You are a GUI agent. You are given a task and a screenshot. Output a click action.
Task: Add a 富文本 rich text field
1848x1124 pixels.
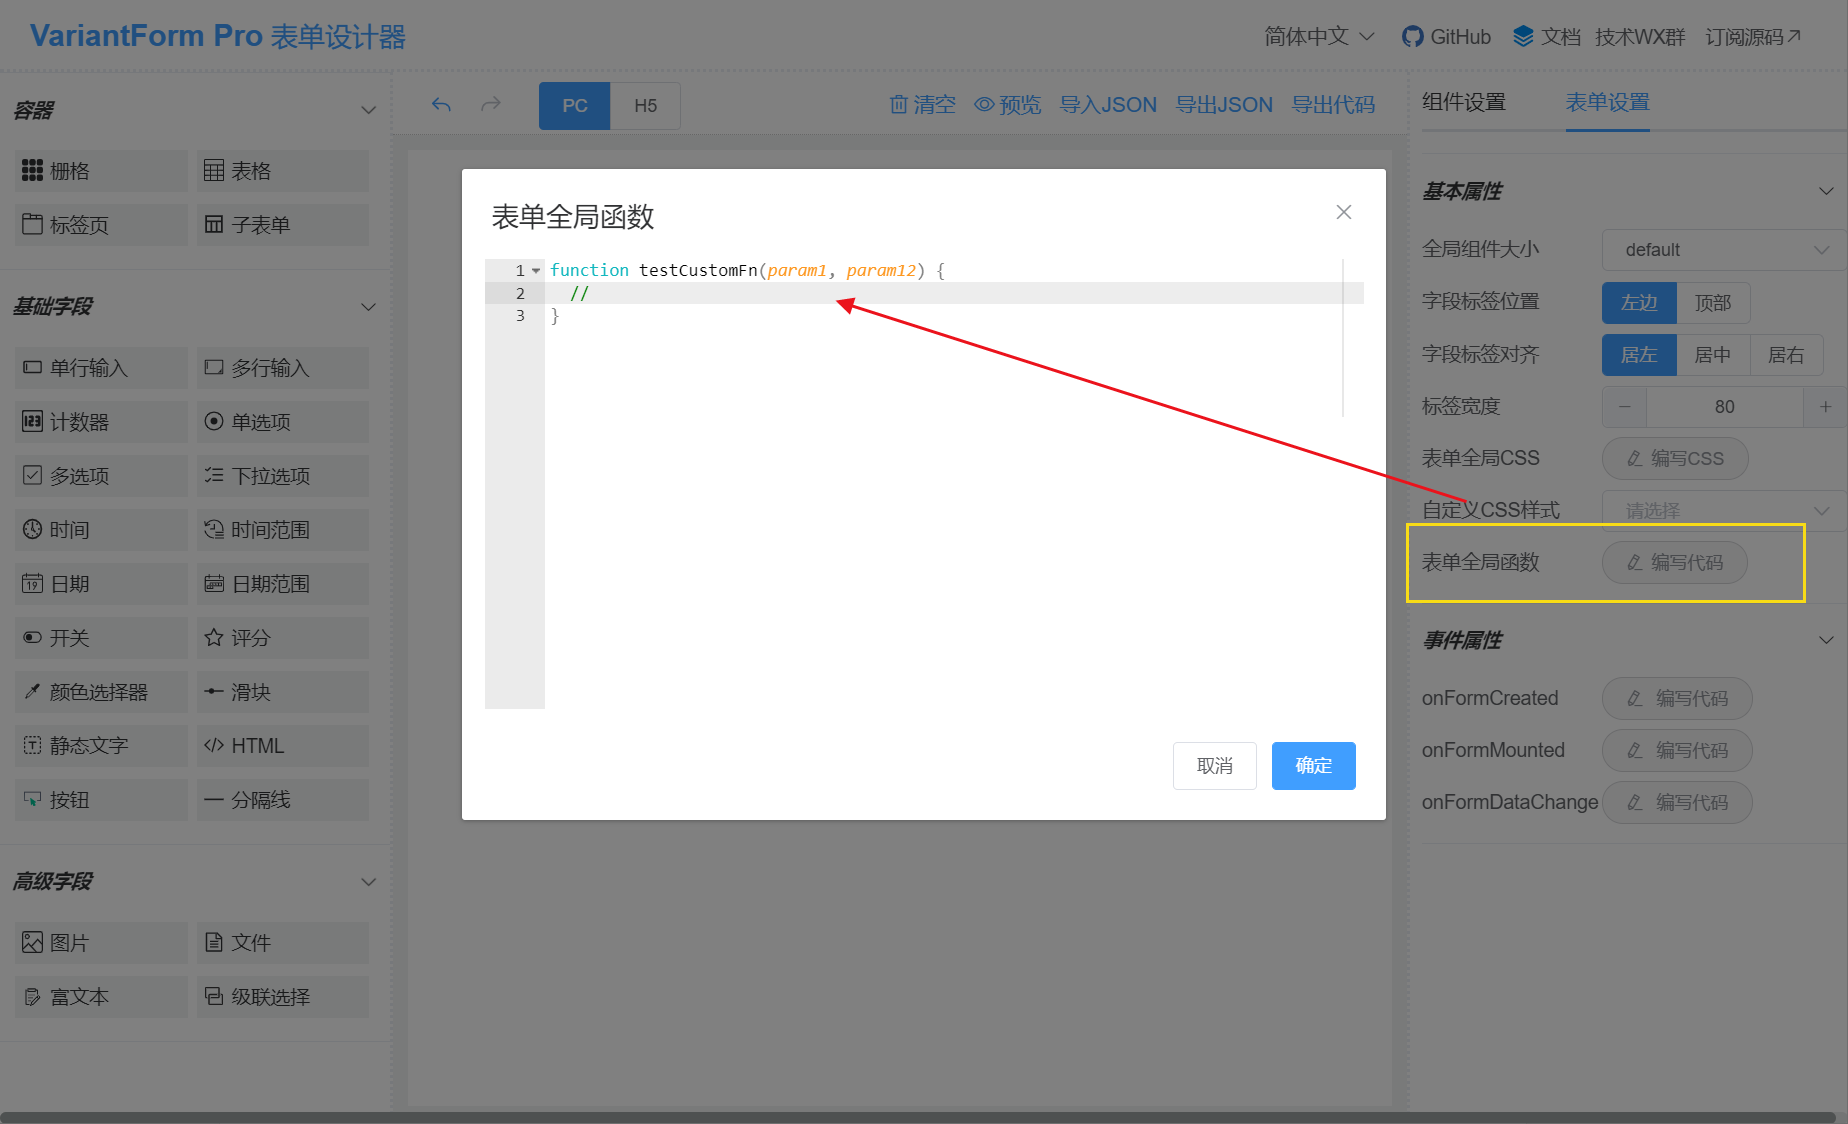102,997
